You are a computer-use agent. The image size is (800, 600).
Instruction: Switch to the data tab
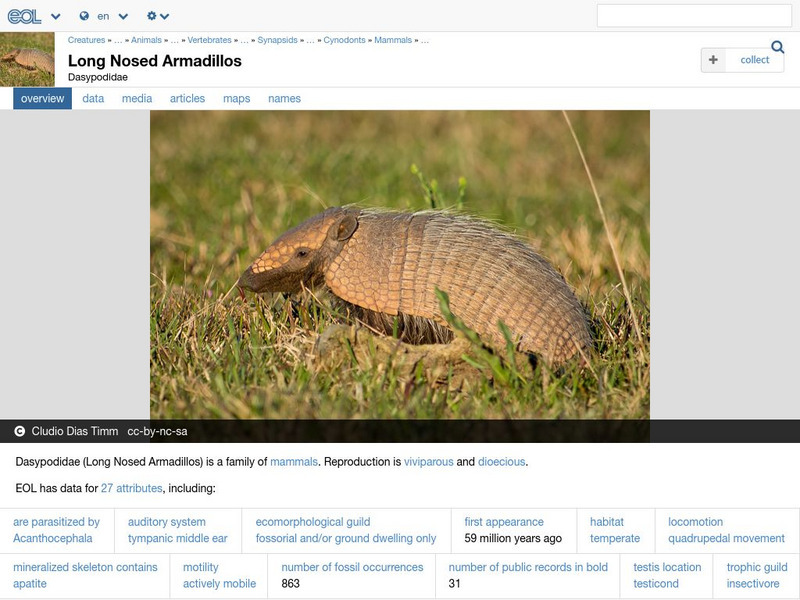[93, 99]
